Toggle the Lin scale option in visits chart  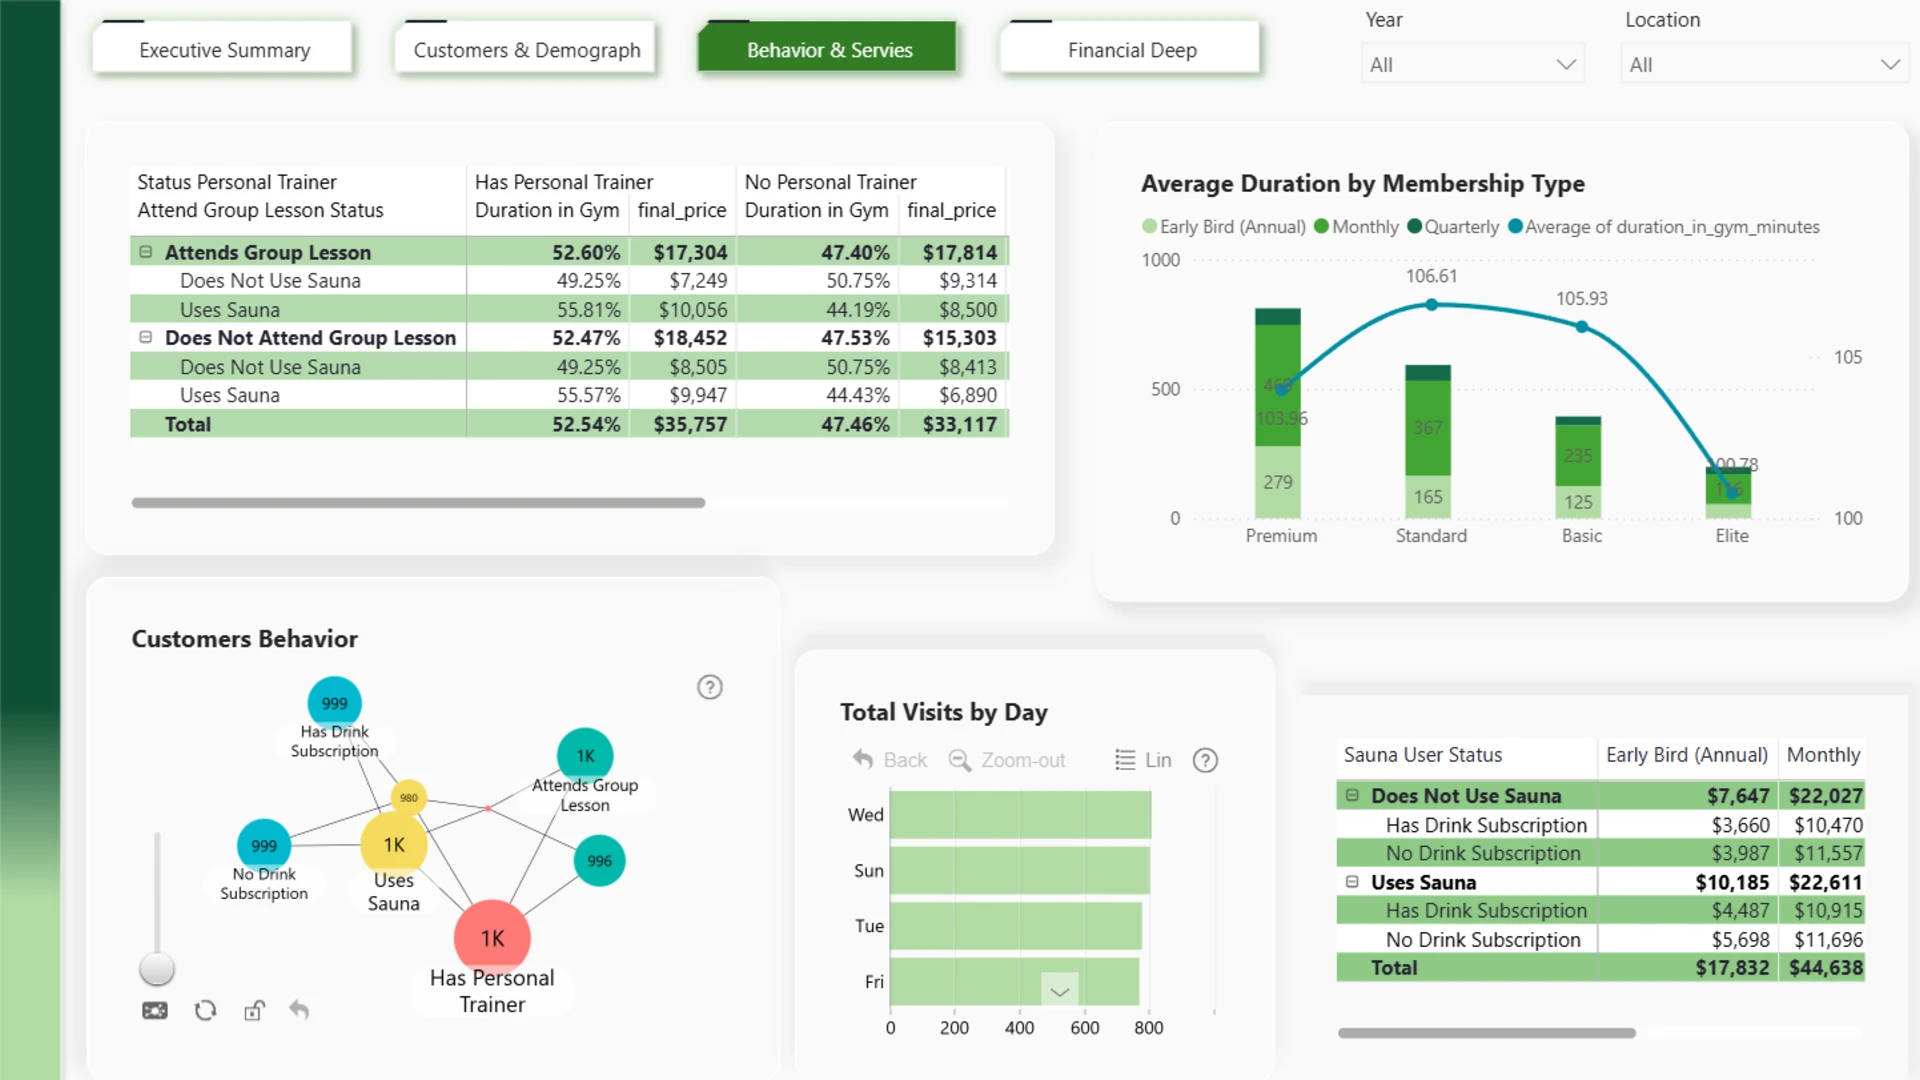tap(1143, 760)
